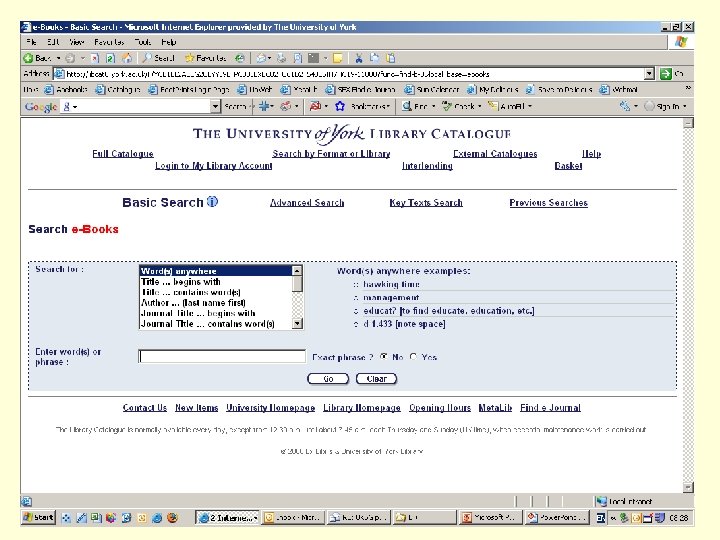
Task: Click the Clear button
Action: (377, 379)
